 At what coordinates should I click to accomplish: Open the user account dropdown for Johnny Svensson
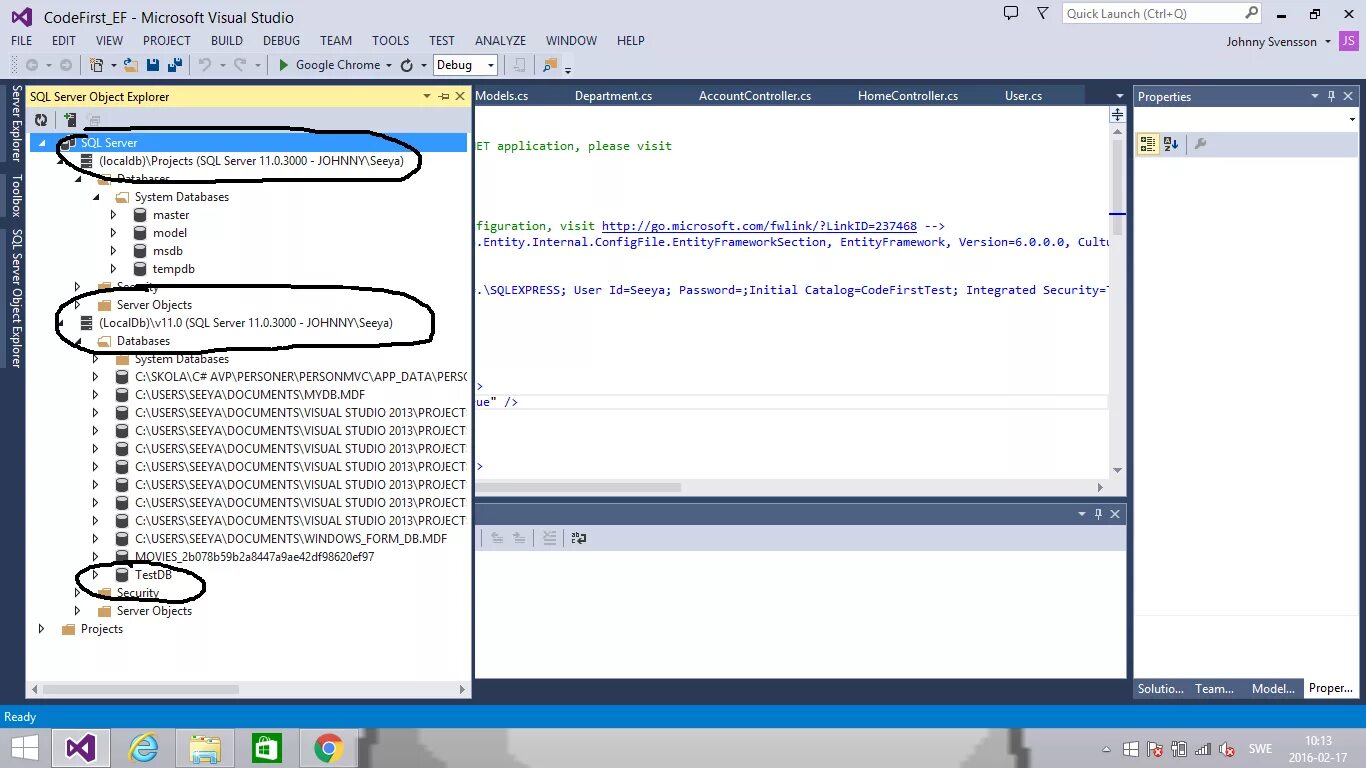point(1328,41)
